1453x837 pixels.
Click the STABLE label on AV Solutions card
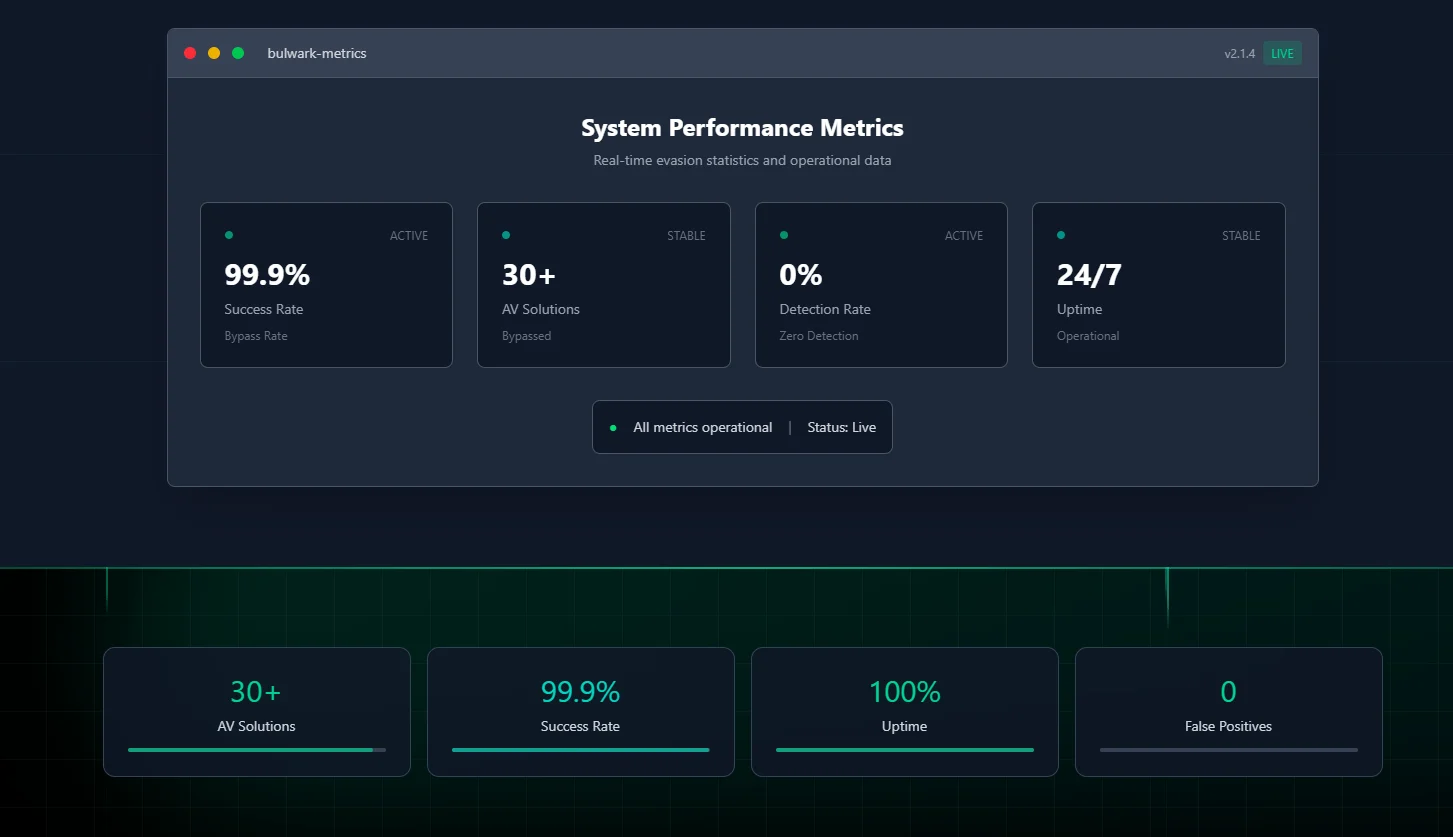point(686,236)
